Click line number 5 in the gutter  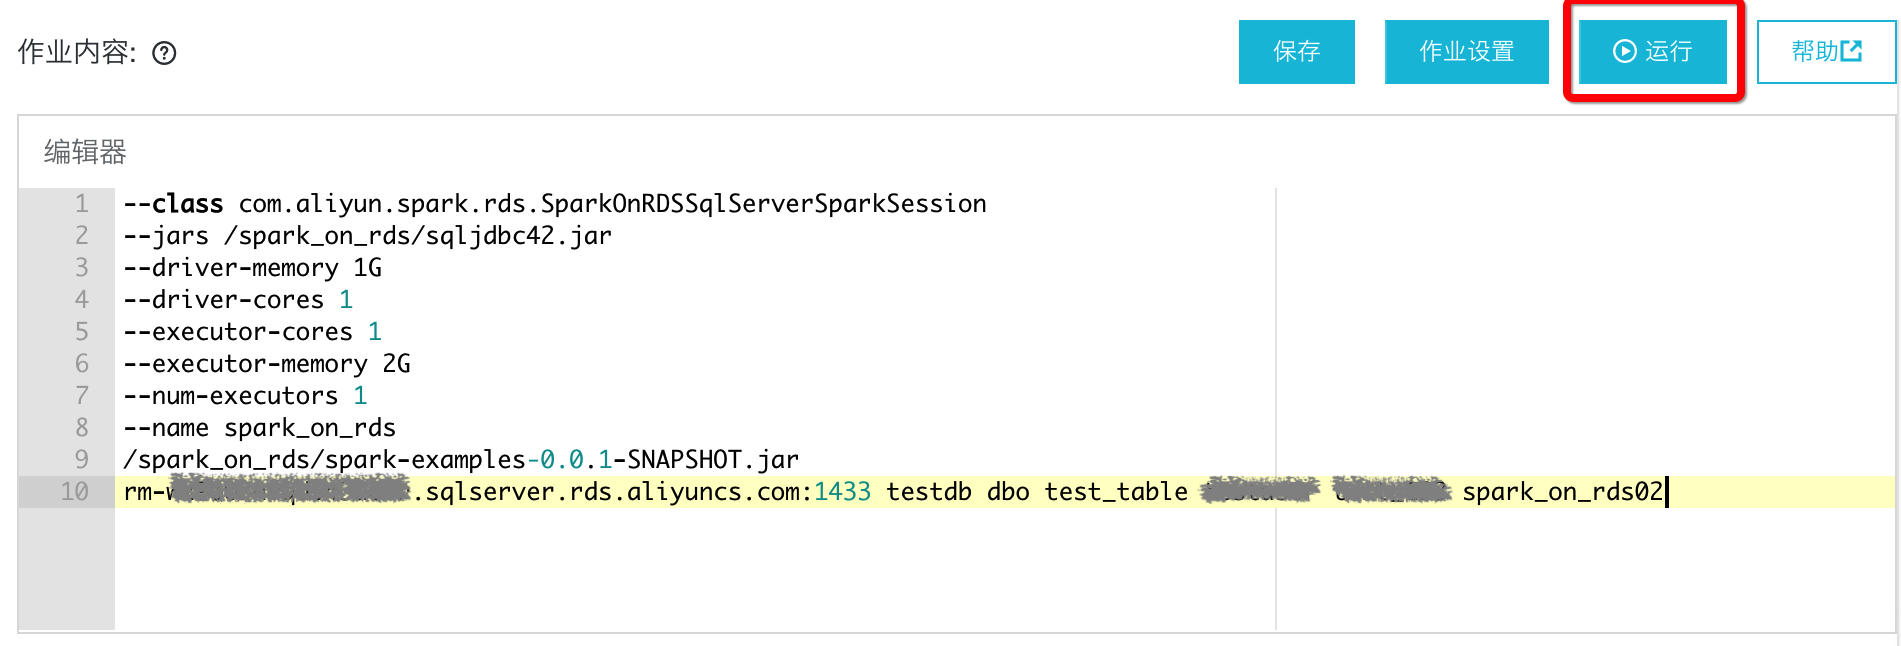[82, 332]
